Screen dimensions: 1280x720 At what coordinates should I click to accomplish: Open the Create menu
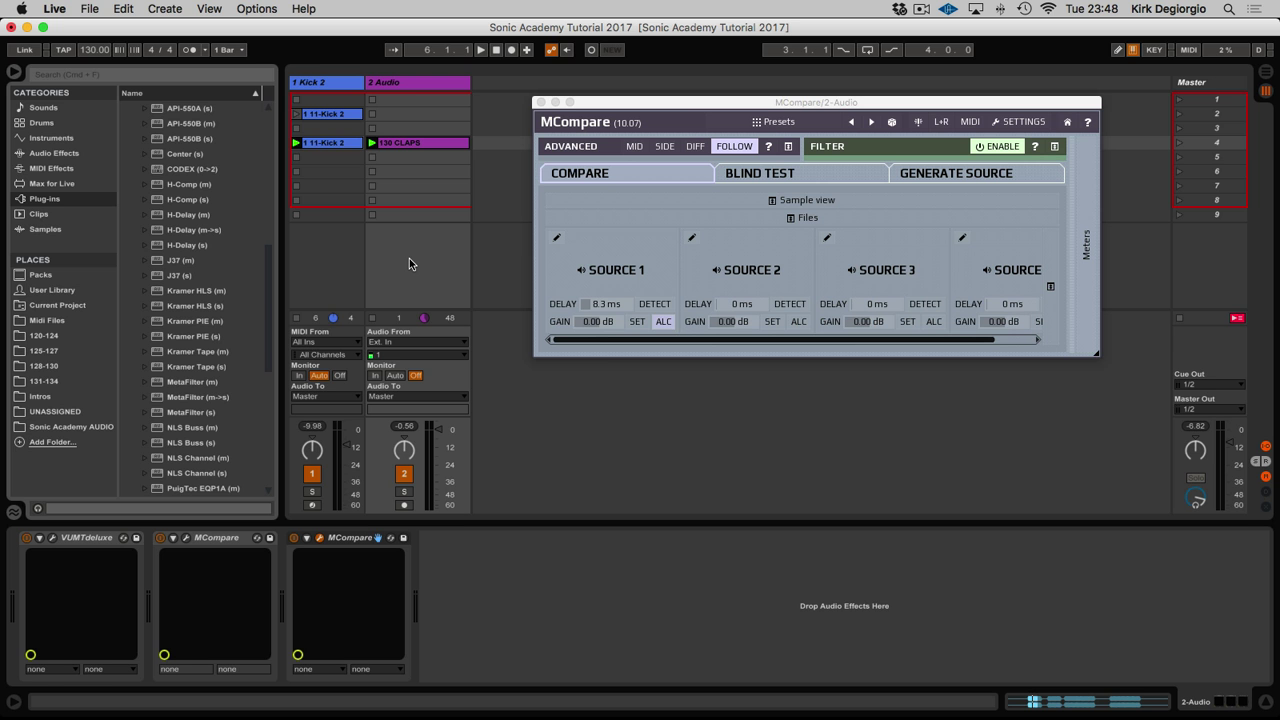(165, 9)
